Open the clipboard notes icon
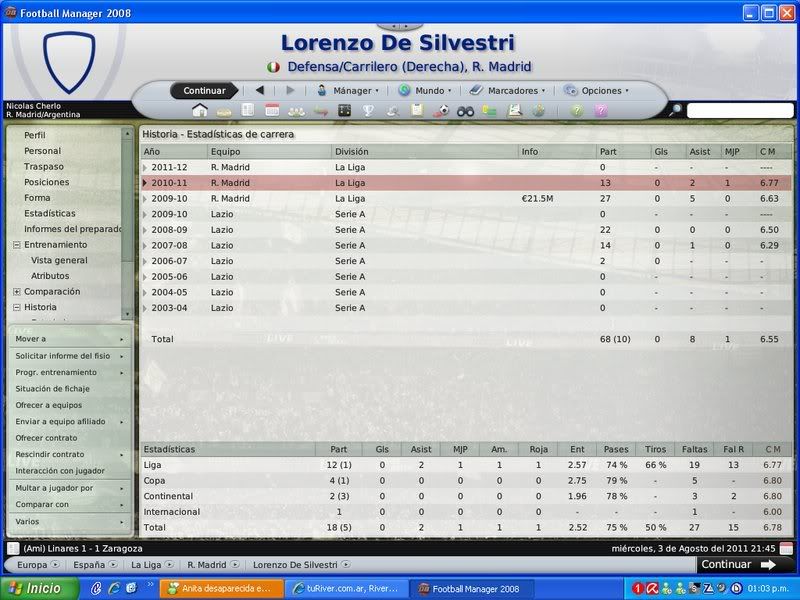The image size is (800, 600). pyautogui.click(x=417, y=110)
